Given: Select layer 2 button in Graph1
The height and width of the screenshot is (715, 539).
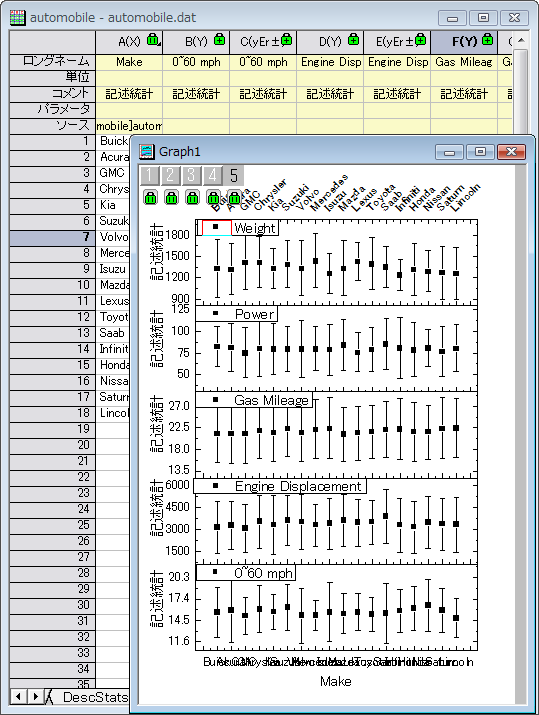Looking at the screenshot, I should [x=170, y=175].
